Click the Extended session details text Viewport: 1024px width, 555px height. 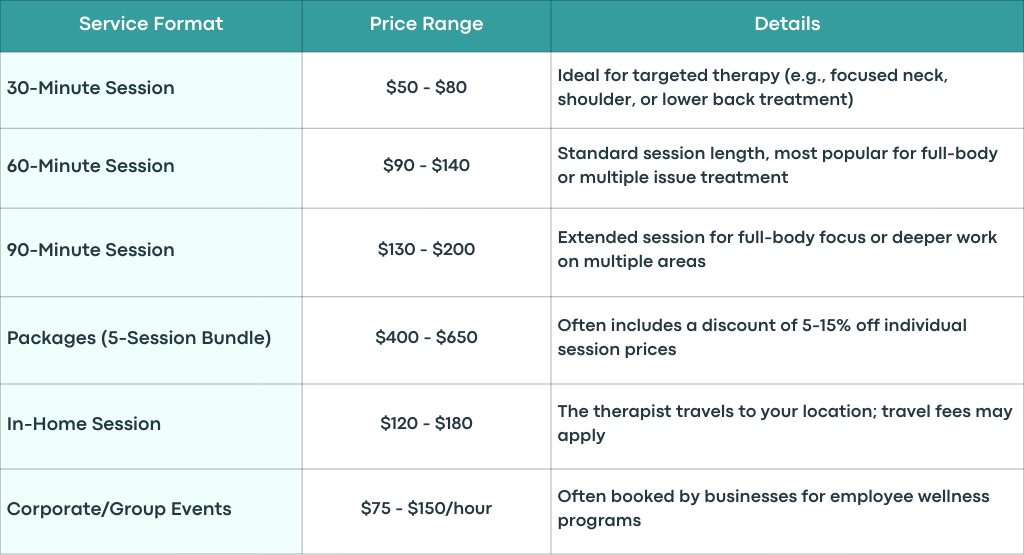777,249
